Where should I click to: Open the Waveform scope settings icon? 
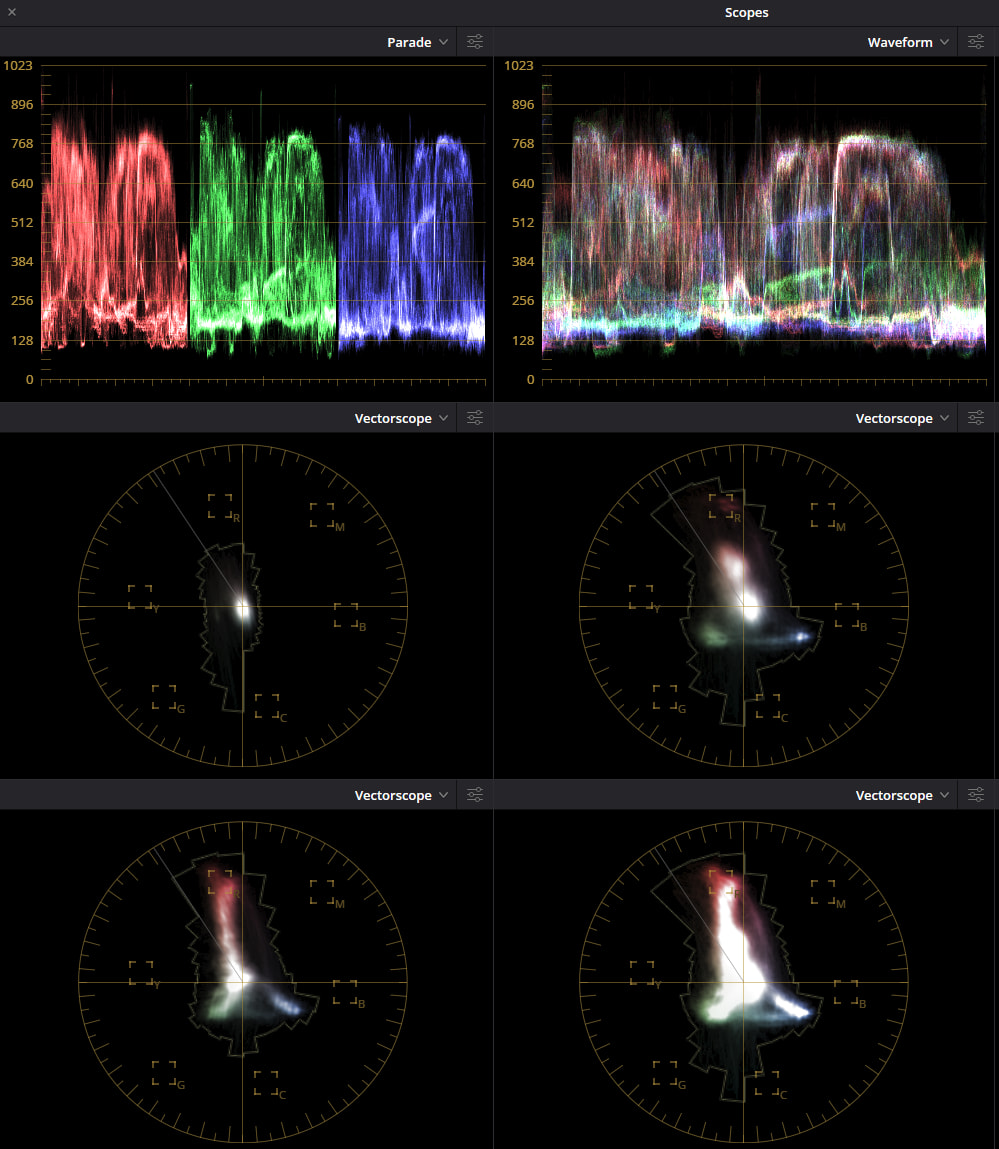tap(976, 42)
